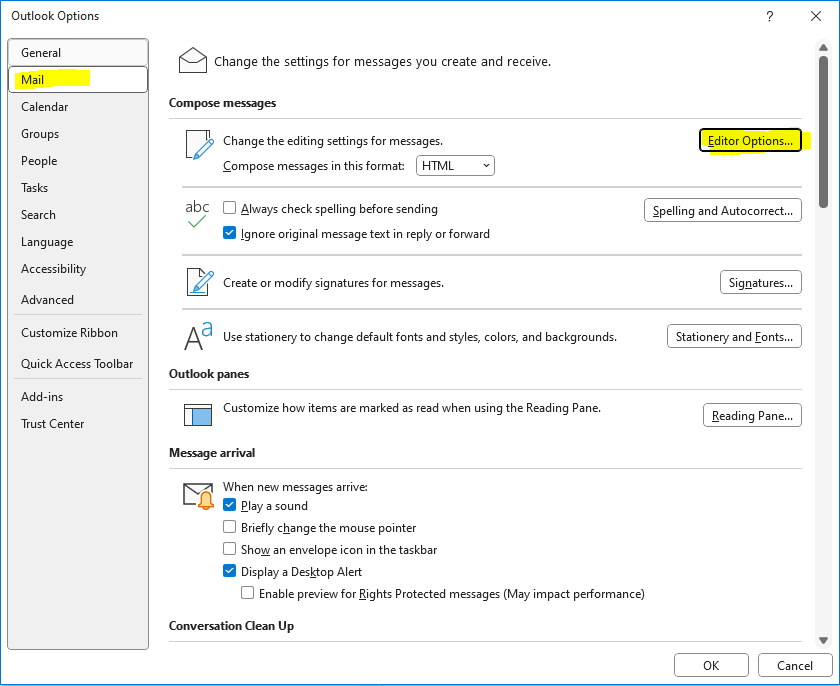
Task: Open the Signatures dialog
Action: 761,282
